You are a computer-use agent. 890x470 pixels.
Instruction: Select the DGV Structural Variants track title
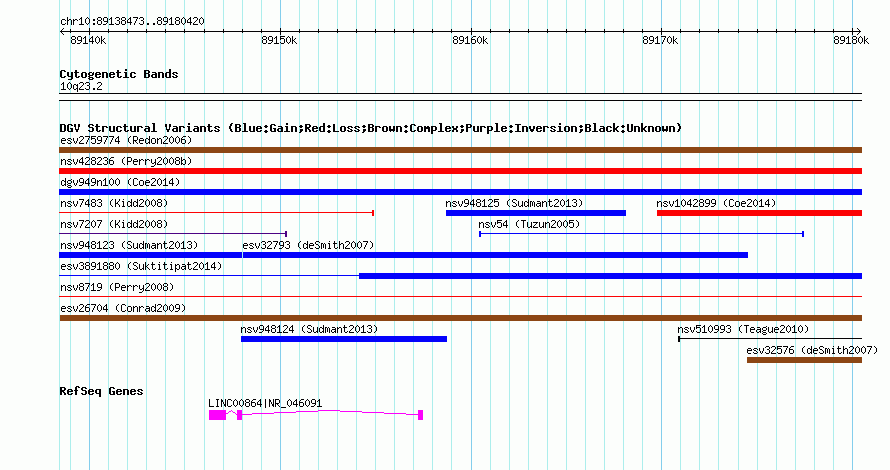tap(370, 128)
